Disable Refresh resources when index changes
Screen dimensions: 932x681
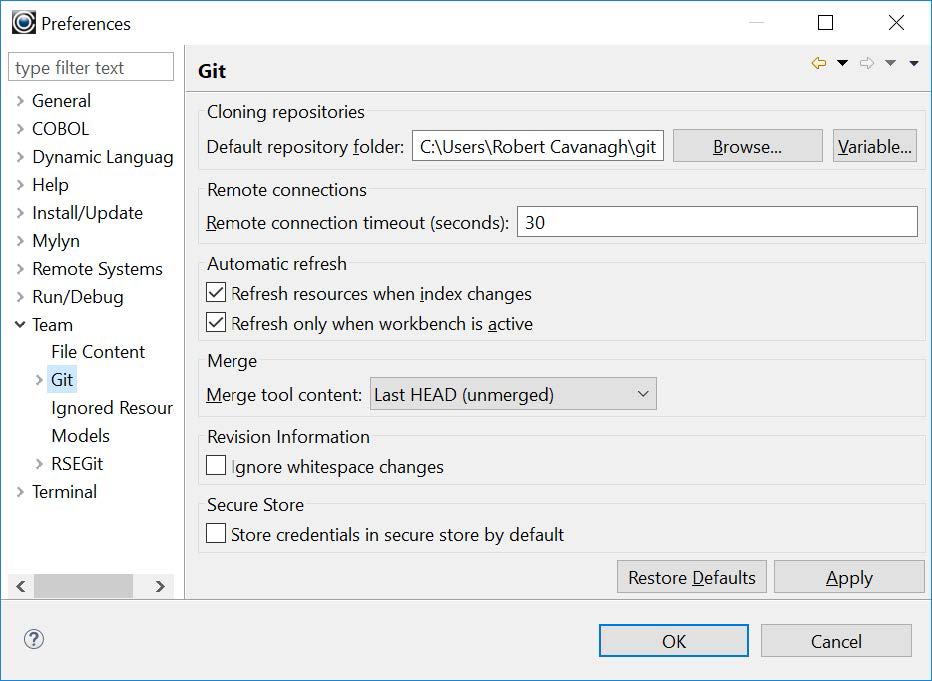(216, 293)
